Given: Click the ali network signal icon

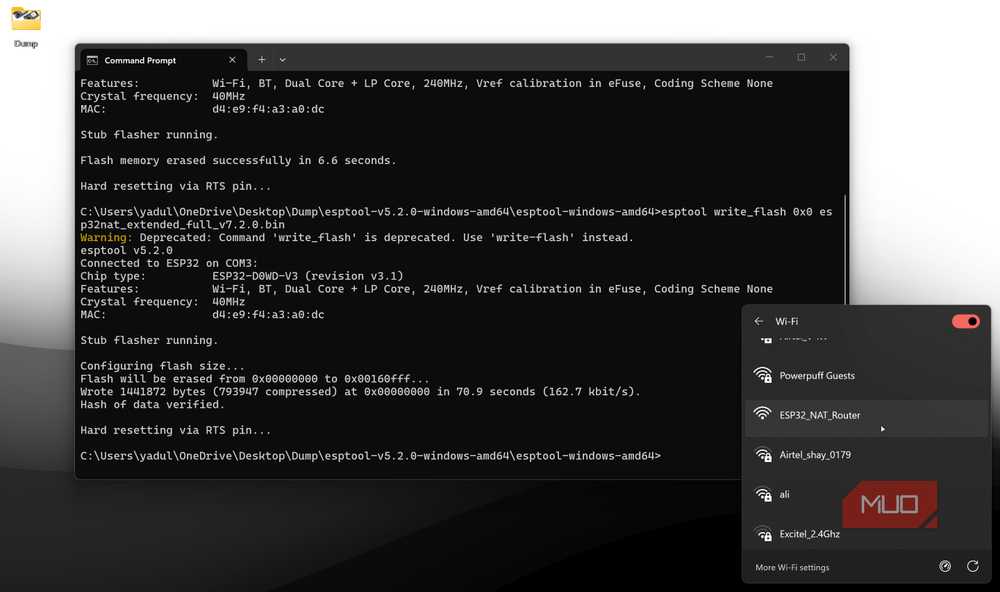Looking at the screenshot, I should pyautogui.click(x=763, y=494).
